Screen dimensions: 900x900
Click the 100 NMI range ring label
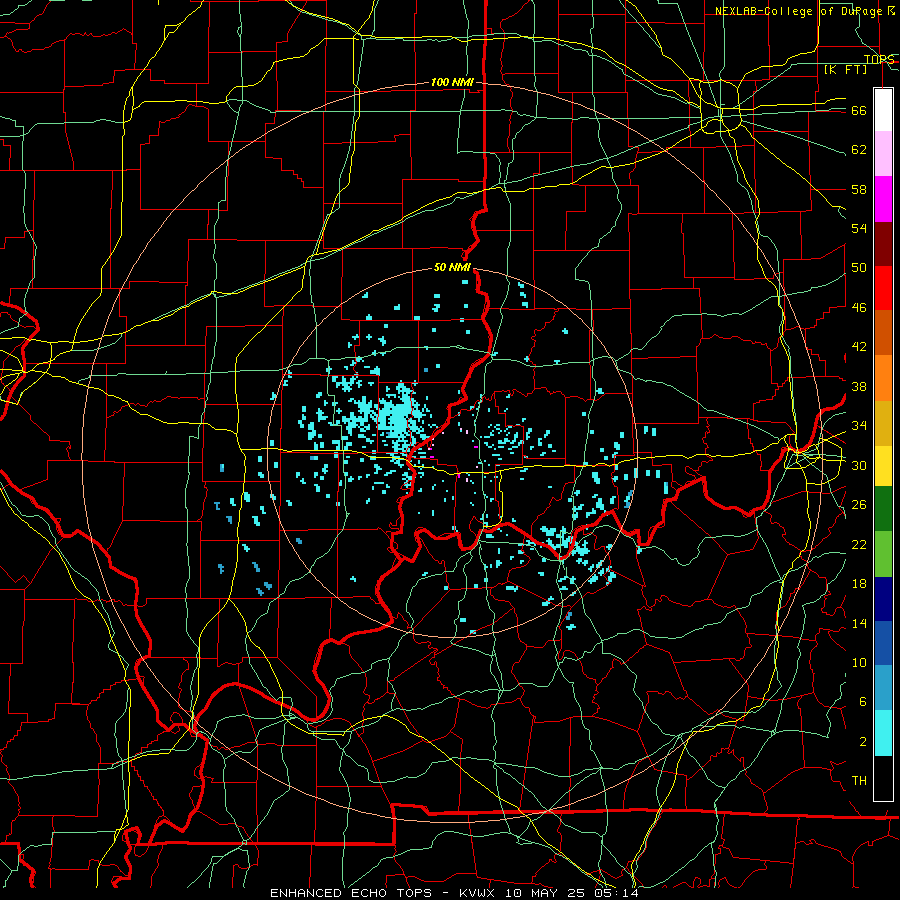point(452,83)
